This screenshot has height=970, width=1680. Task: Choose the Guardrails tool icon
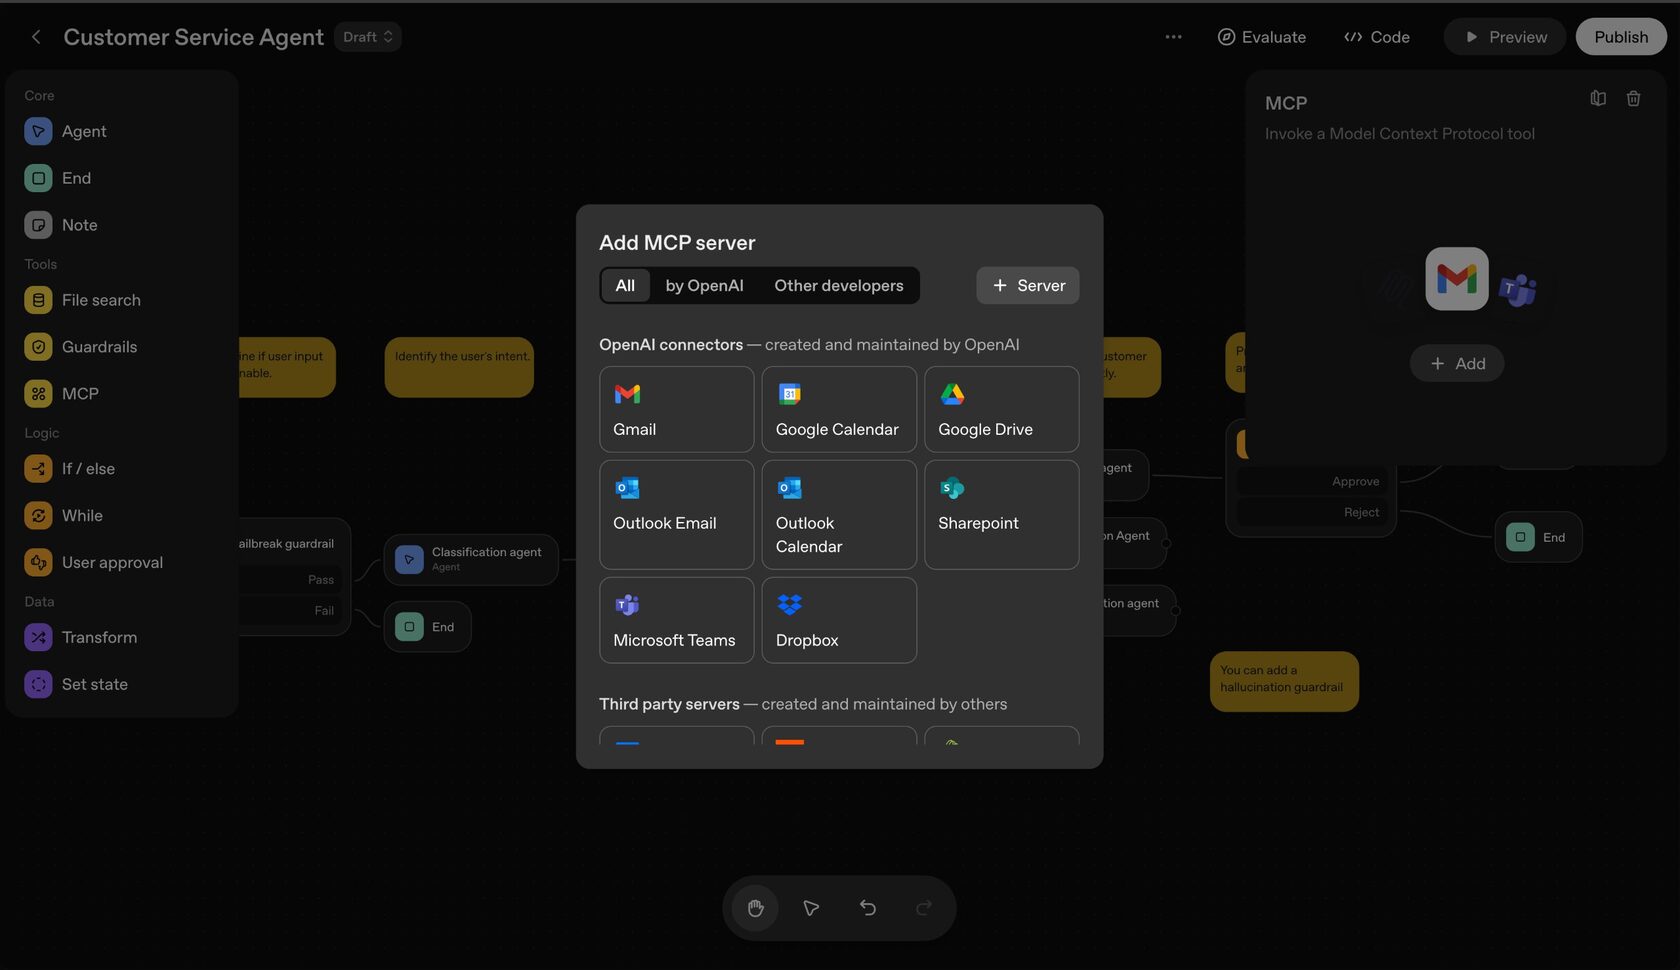tap(38, 347)
